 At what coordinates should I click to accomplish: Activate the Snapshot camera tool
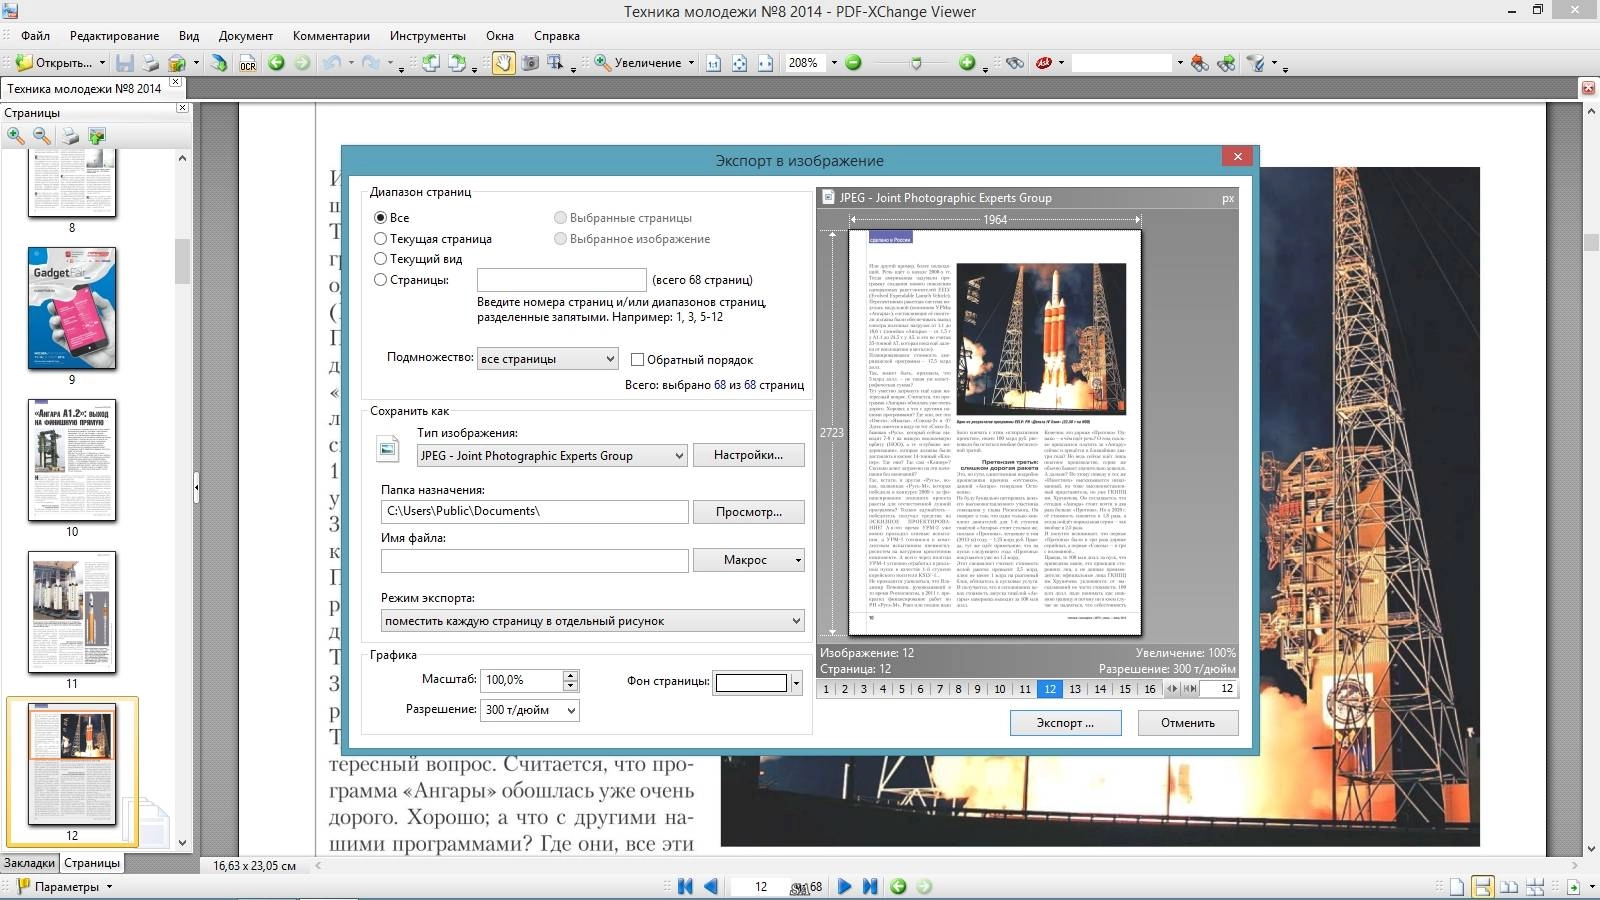(529, 63)
